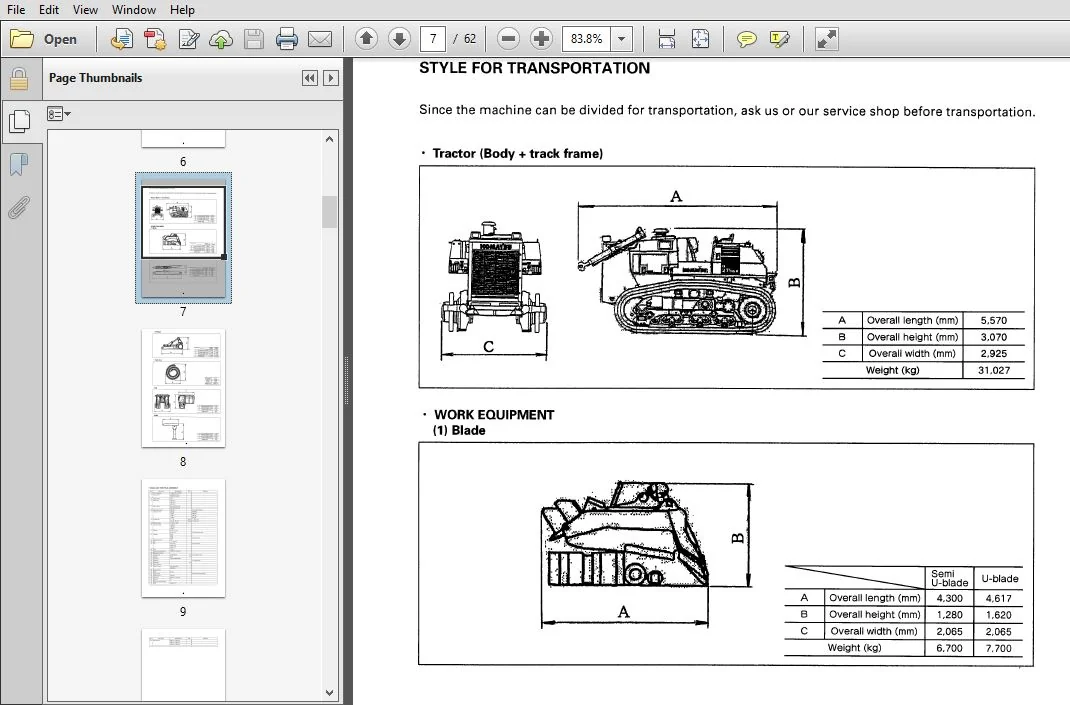The image size is (1070, 705).
Task: Click the tractor overall height value 3,070
Action: (x=994, y=337)
